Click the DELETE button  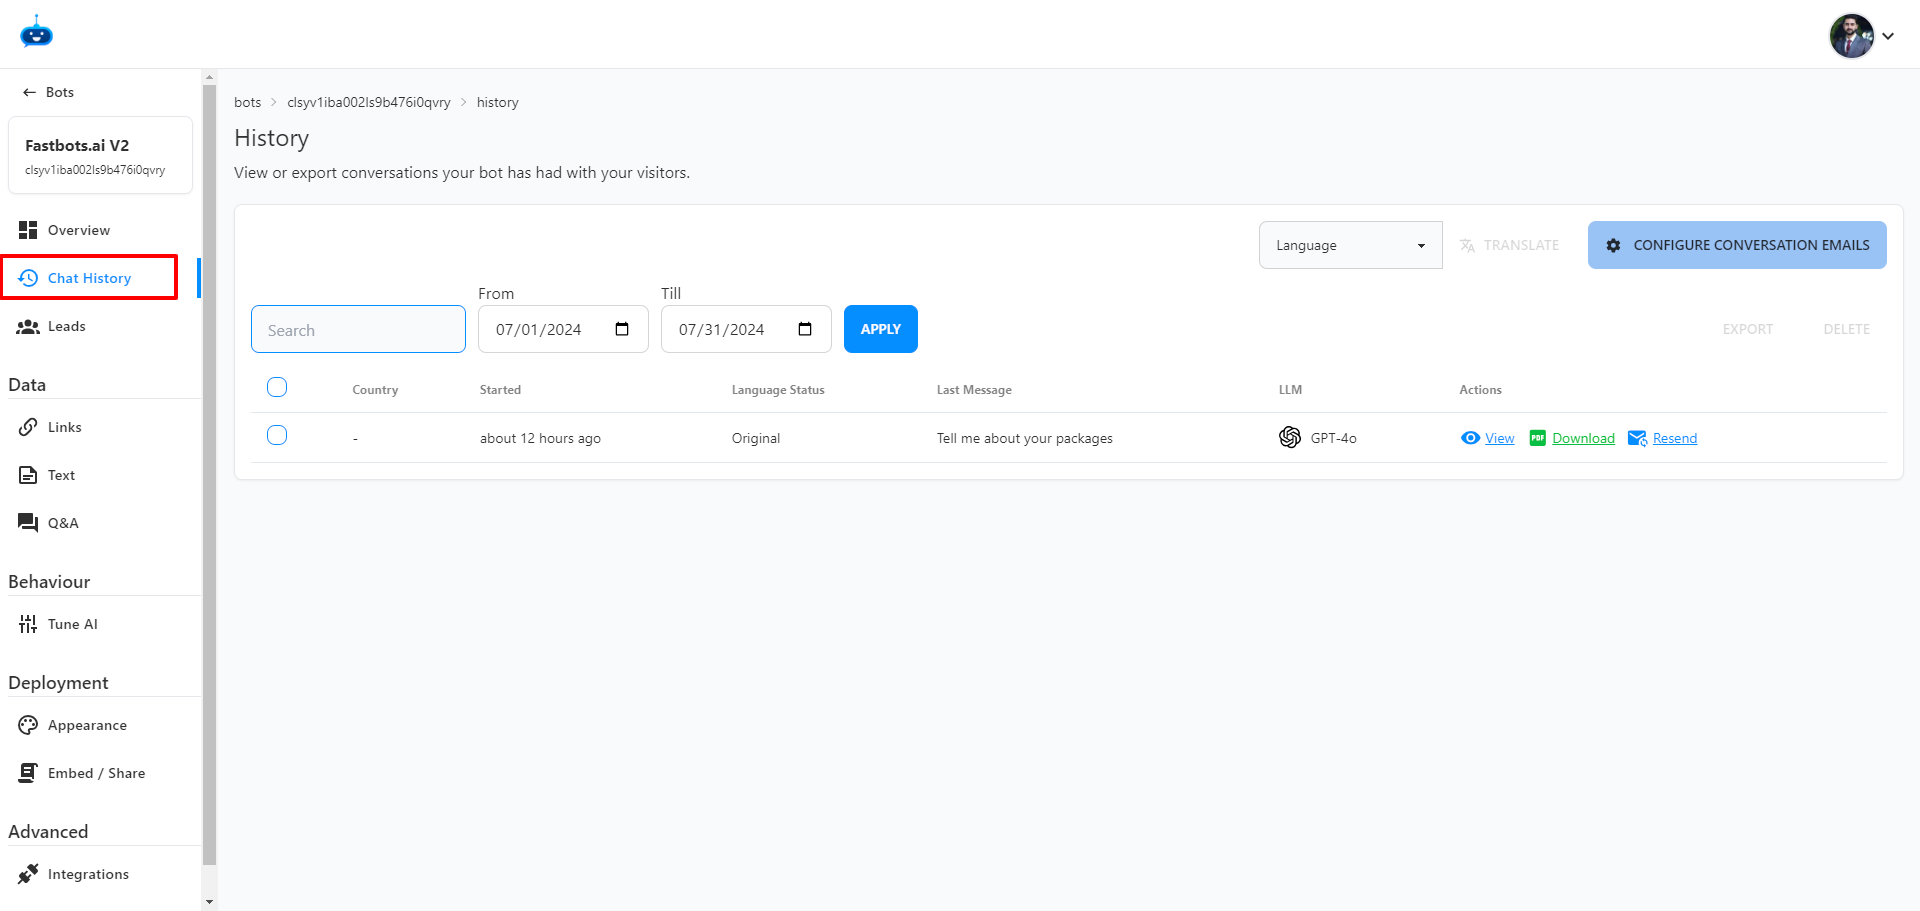click(1846, 329)
